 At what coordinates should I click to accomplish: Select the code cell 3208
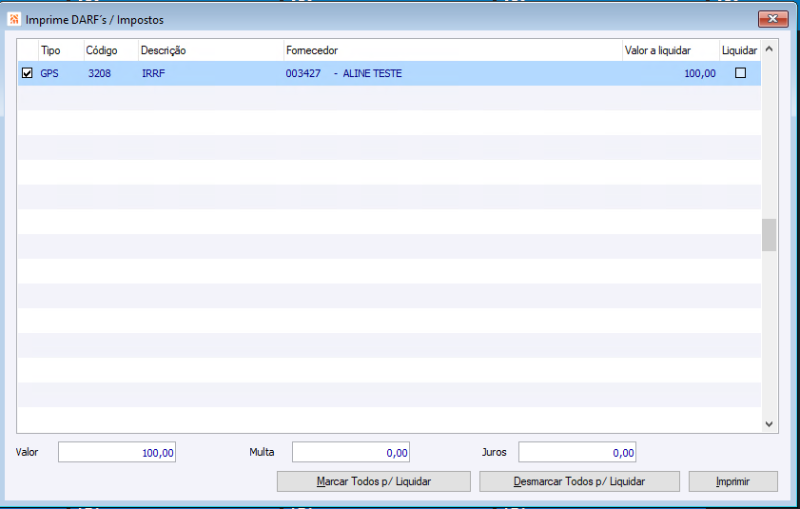[99, 73]
